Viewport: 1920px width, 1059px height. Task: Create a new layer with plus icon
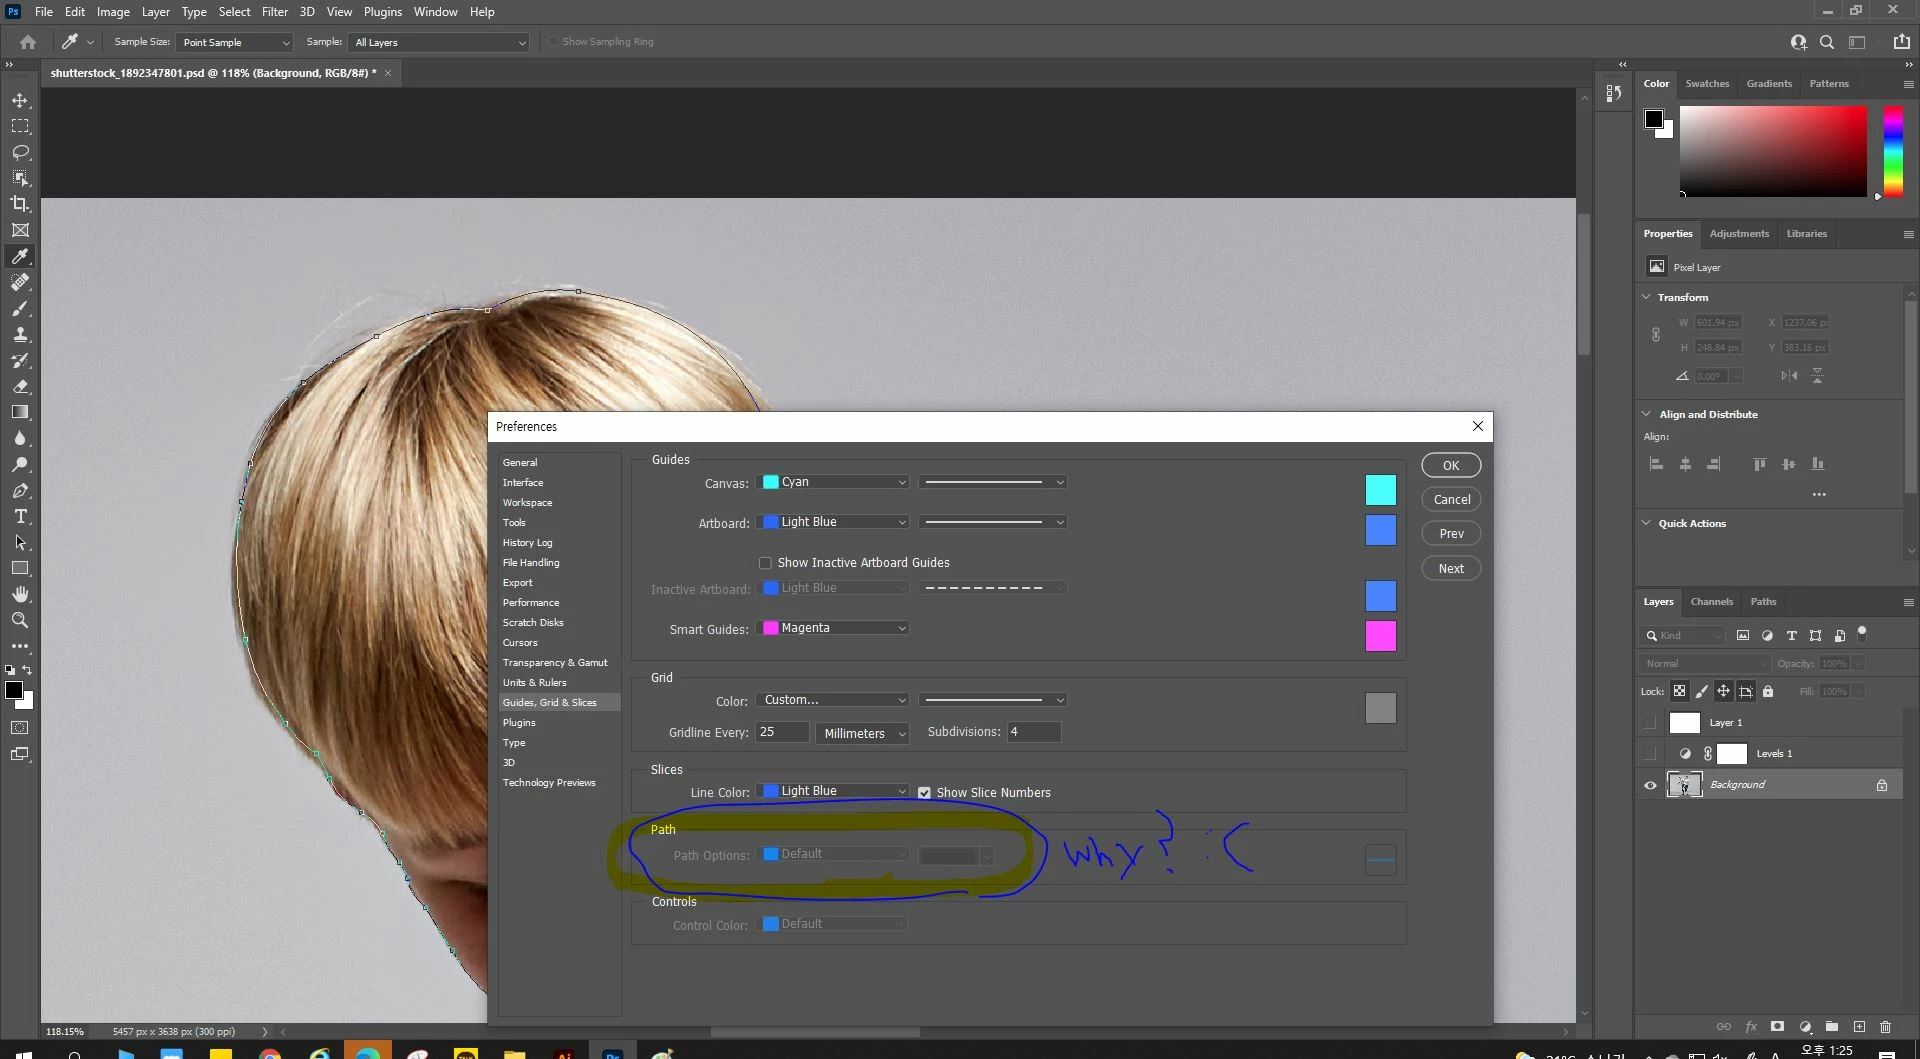tap(1859, 1026)
